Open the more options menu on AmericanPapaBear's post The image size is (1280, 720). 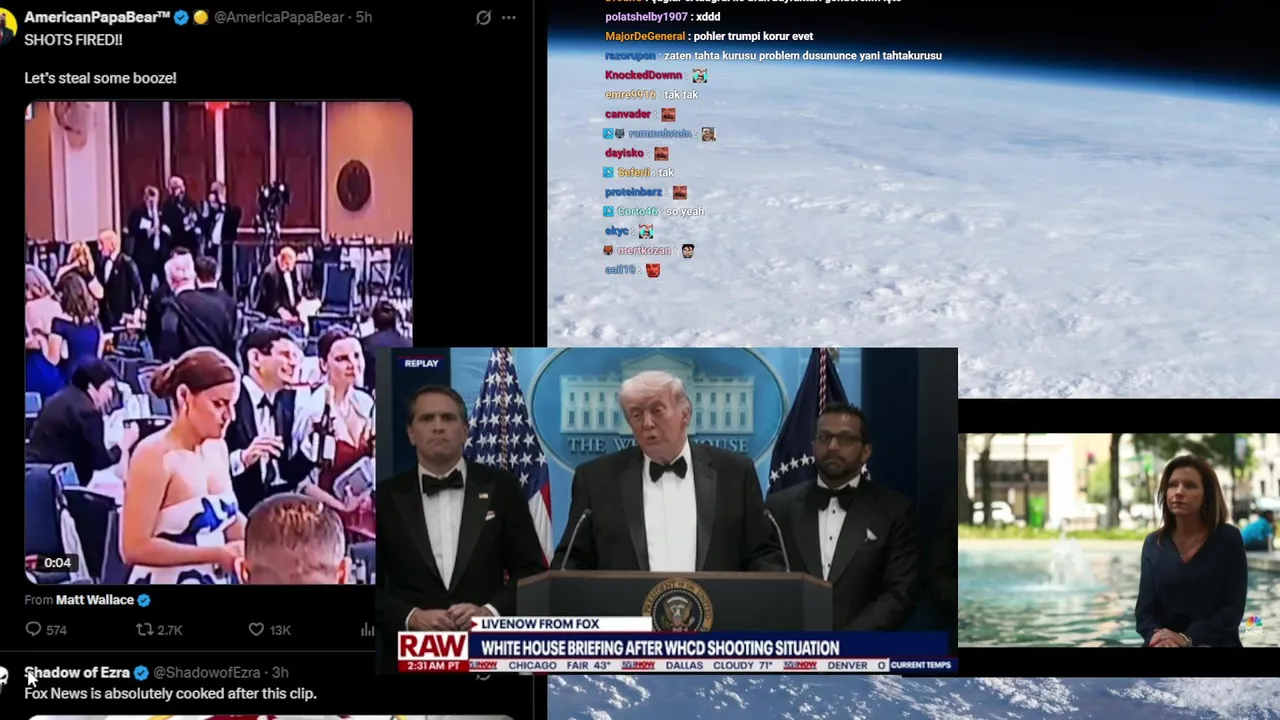509,17
